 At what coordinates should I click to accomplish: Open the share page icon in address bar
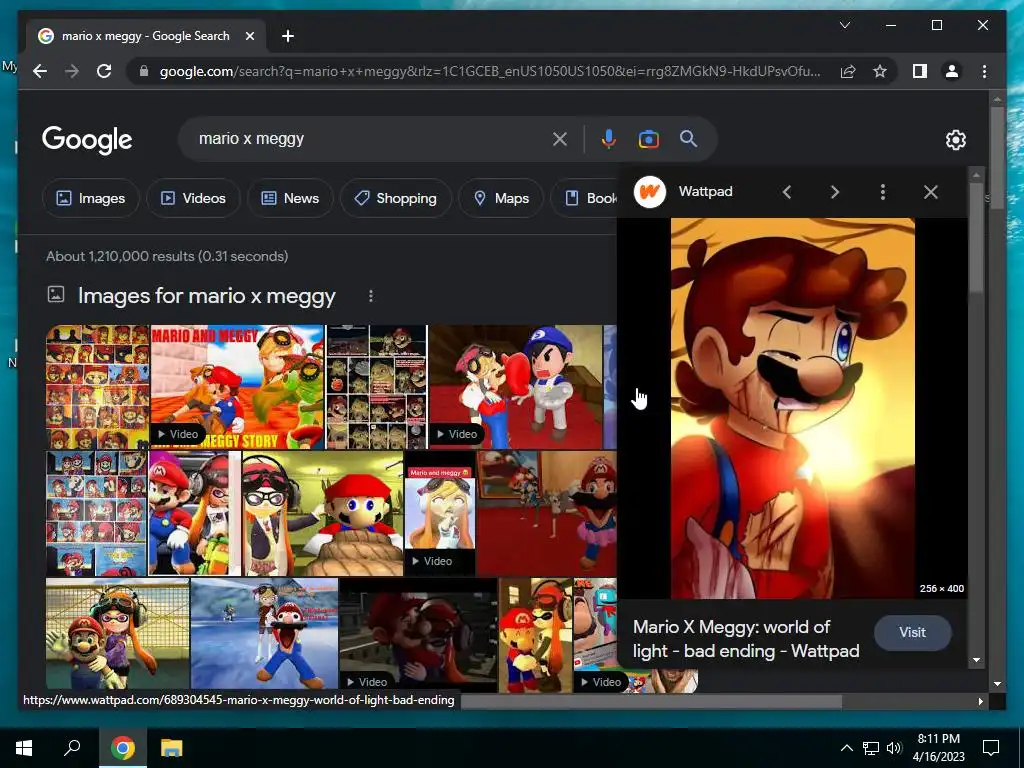point(848,71)
